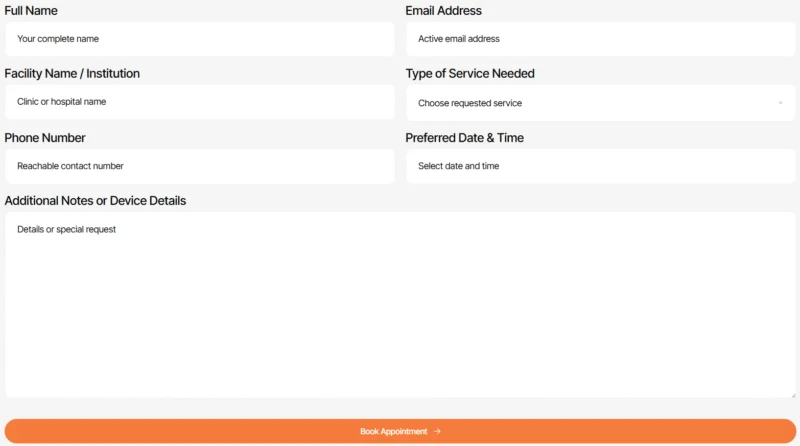Click the chevron in the service dropdown
The image size is (800, 446).
pos(780,103)
